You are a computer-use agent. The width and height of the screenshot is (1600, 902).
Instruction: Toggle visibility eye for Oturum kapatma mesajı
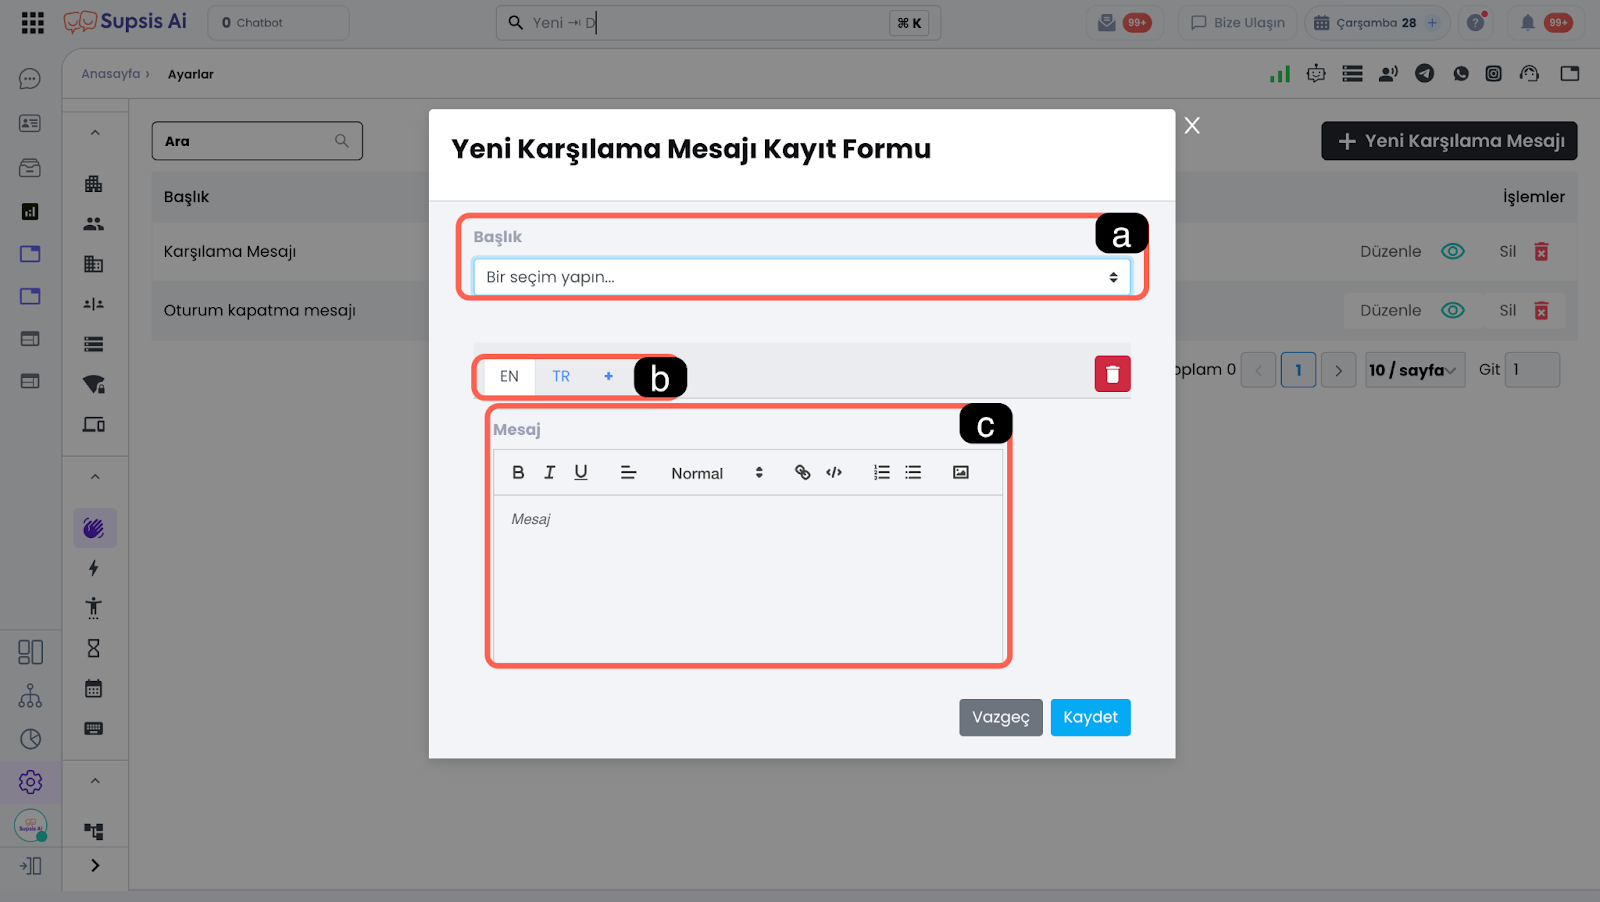pyautogui.click(x=1452, y=310)
